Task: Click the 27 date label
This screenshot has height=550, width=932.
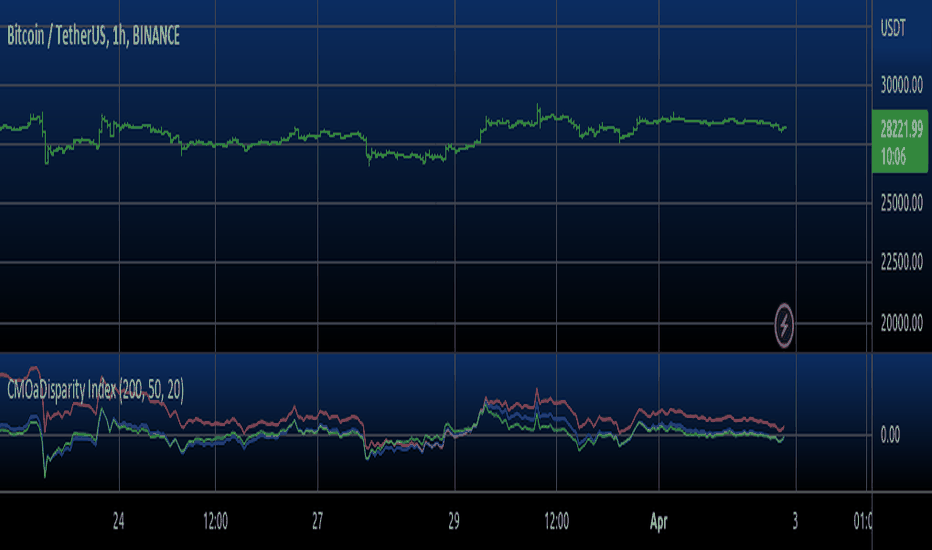Action: pyautogui.click(x=317, y=521)
